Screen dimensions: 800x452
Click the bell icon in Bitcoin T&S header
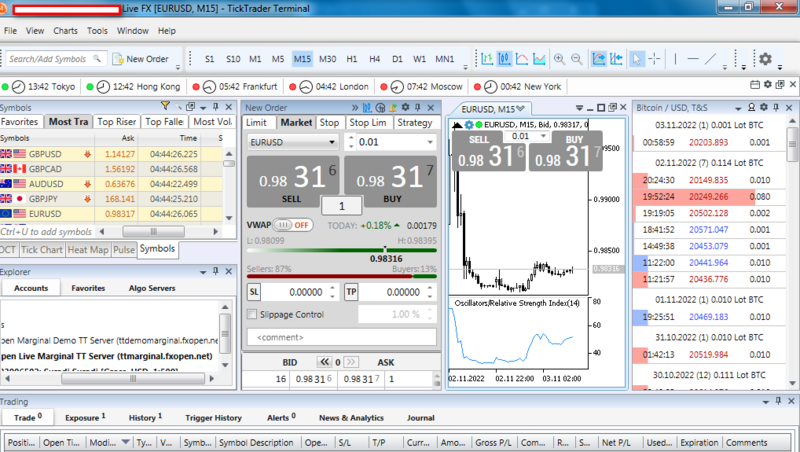click(751, 107)
